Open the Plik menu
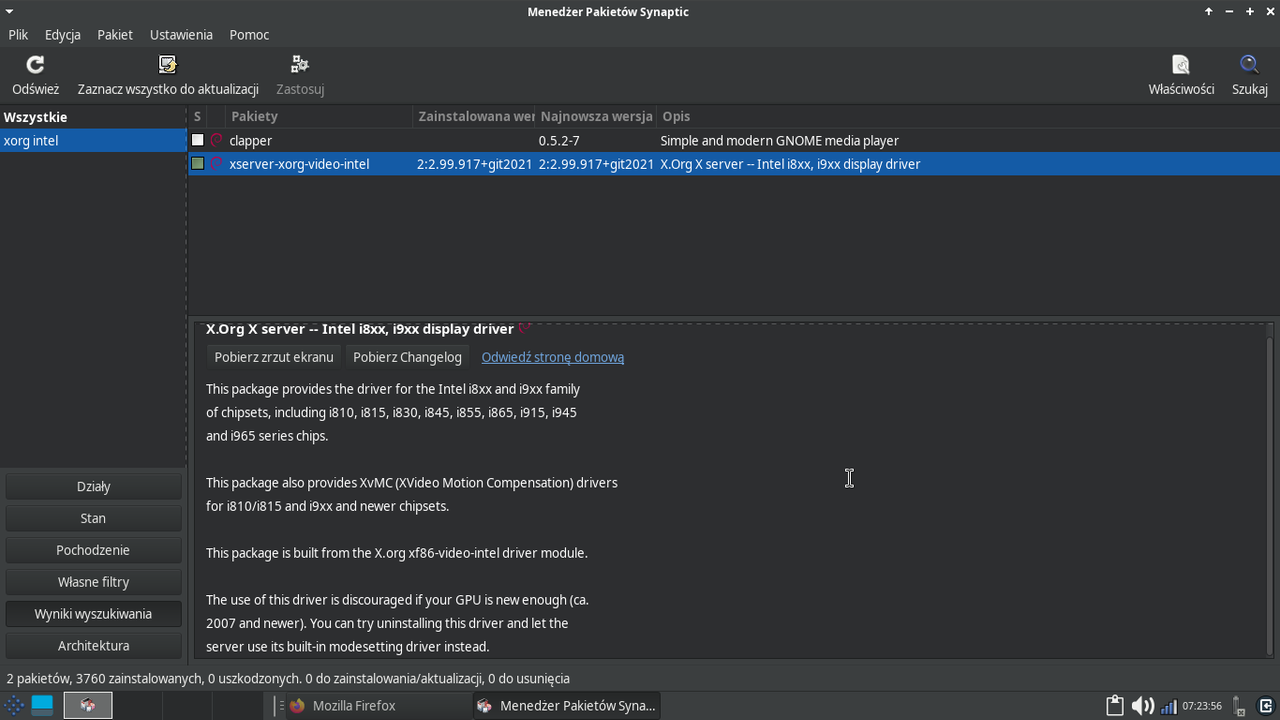1280x720 pixels. coord(18,34)
